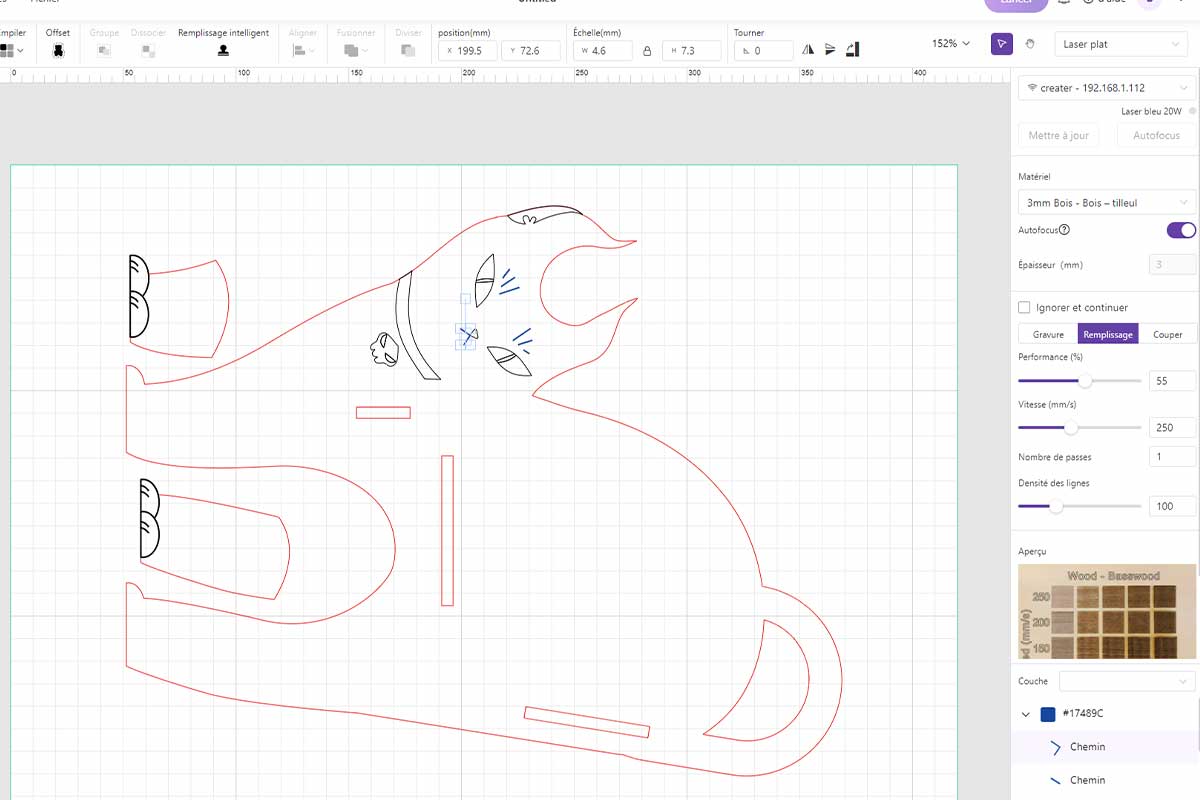Click the Tourner rotation angle field

pos(764,50)
